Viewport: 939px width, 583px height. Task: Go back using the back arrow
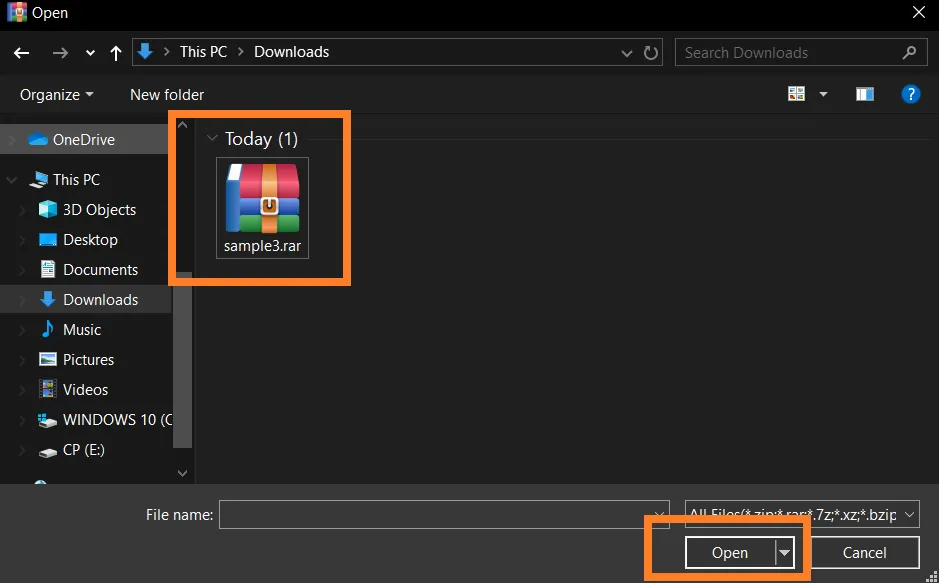click(x=22, y=53)
